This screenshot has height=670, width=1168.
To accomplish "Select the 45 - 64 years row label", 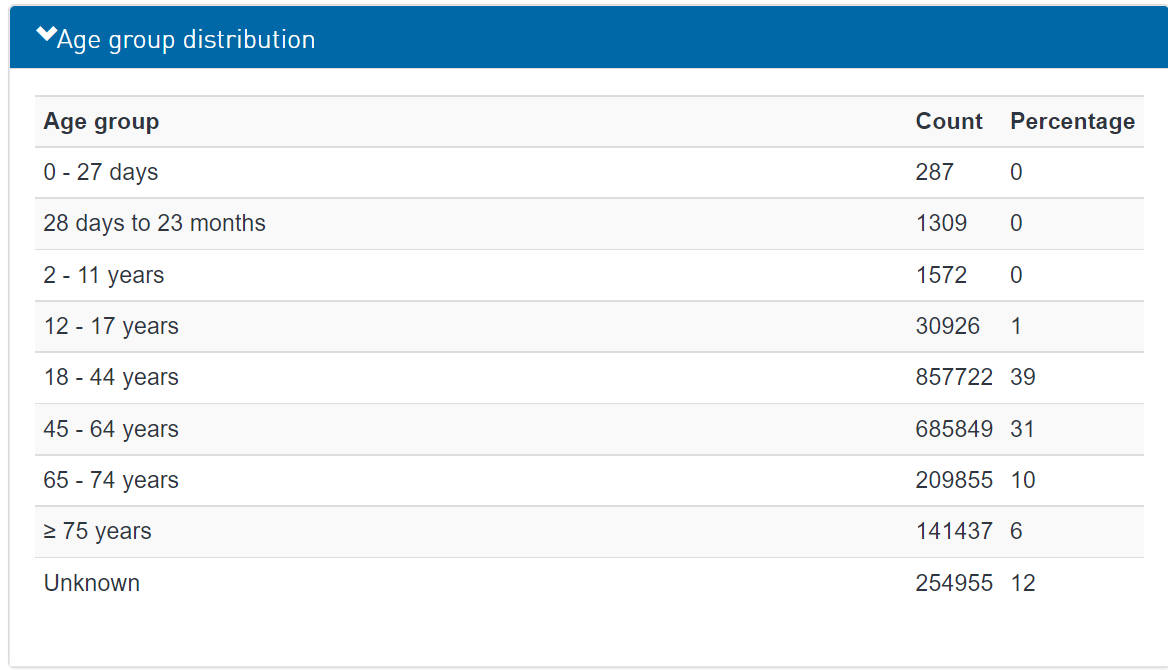I will [x=111, y=429].
